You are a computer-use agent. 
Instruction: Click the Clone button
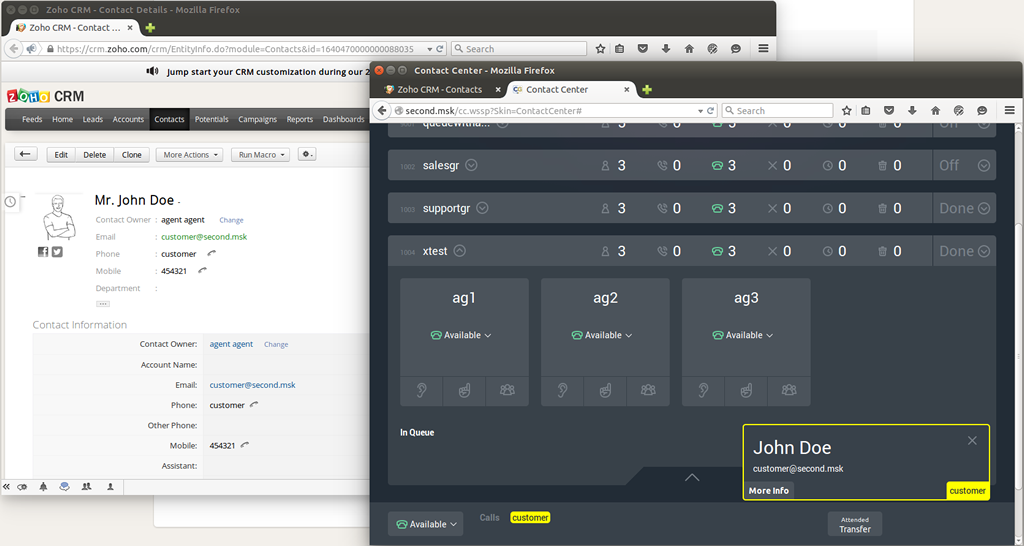[131, 155]
